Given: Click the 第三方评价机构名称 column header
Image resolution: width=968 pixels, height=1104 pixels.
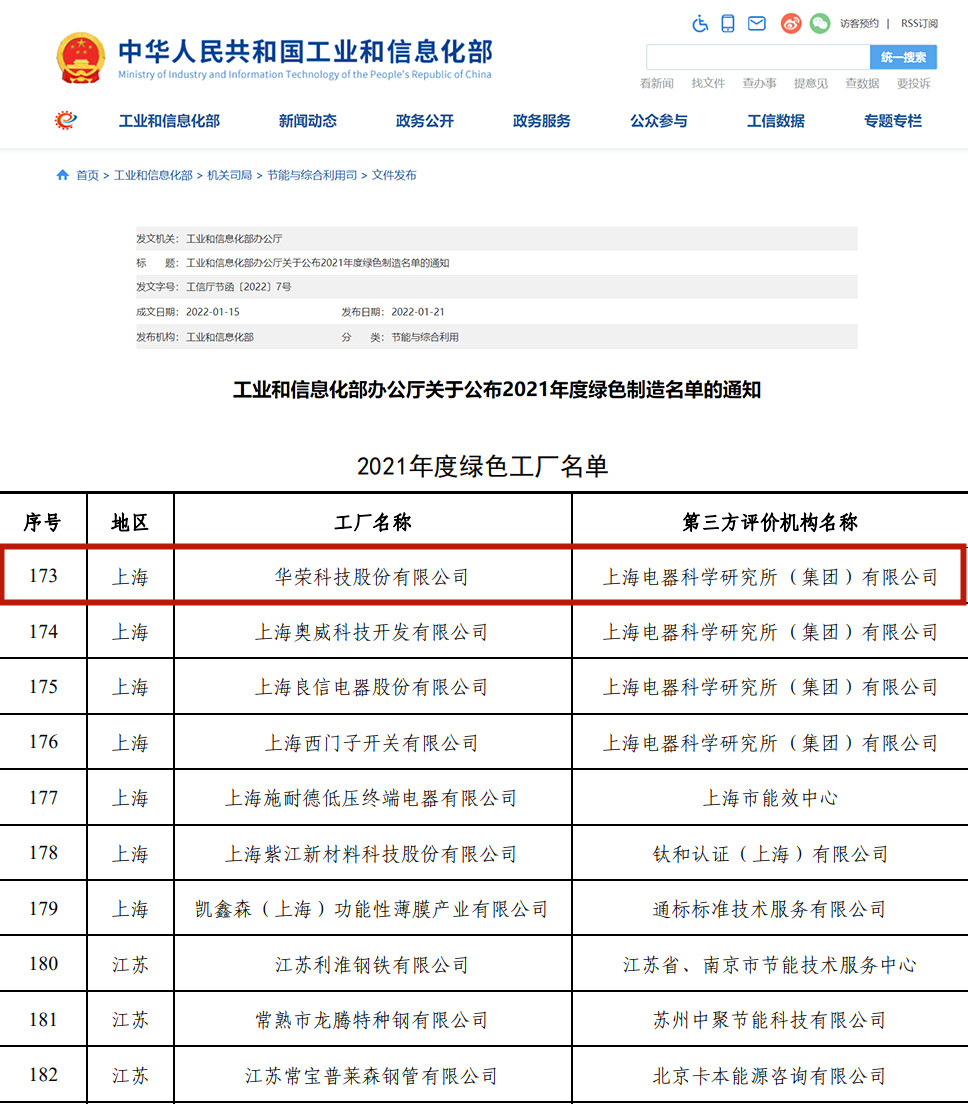Looking at the screenshot, I should pyautogui.click(x=769, y=522).
